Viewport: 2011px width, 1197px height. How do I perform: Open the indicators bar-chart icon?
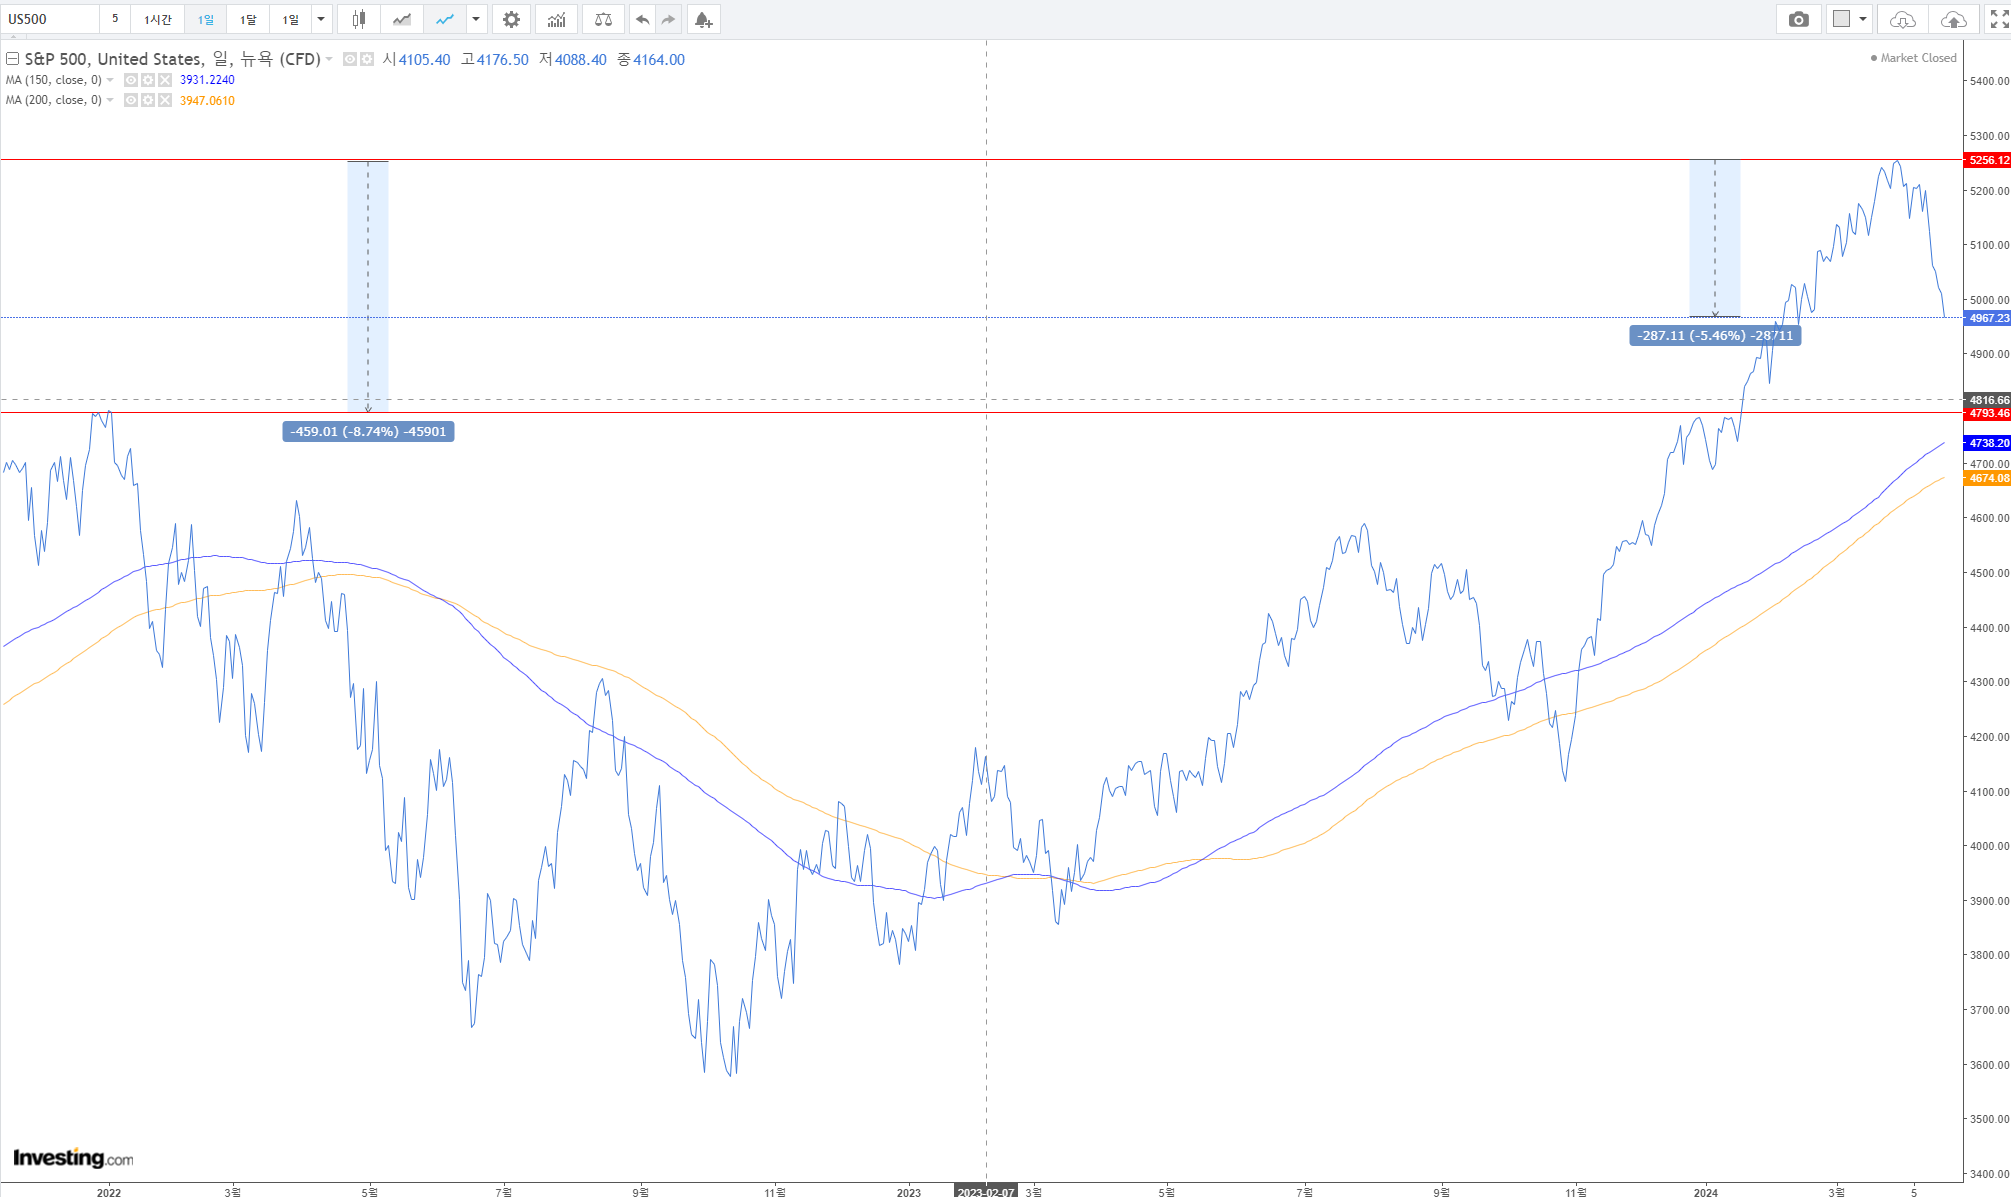pyautogui.click(x=556, y=19)
